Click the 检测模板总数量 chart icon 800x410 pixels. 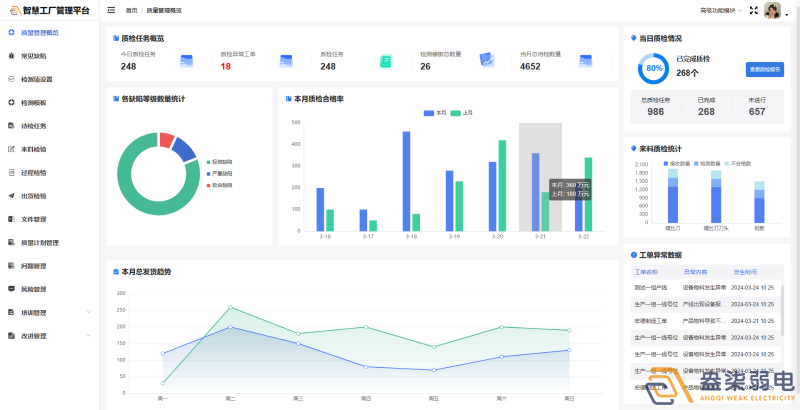(487, 60)
